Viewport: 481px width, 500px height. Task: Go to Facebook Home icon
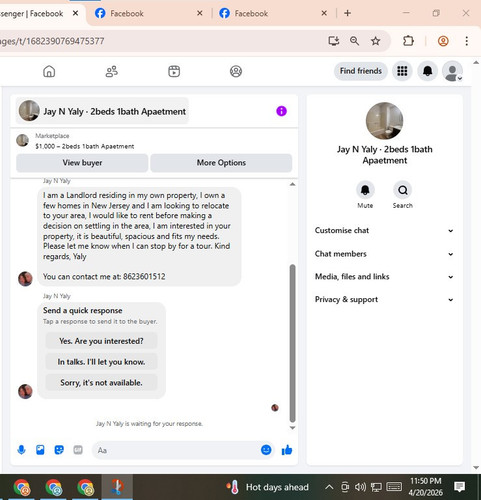point(49,71)
